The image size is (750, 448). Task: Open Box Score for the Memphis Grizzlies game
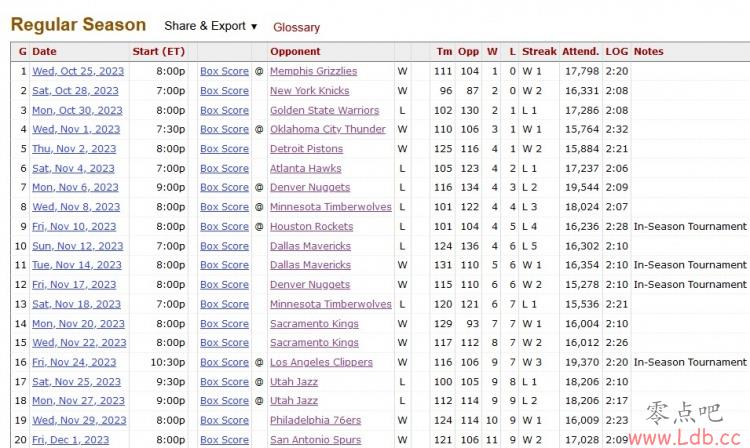coord(224,71)
